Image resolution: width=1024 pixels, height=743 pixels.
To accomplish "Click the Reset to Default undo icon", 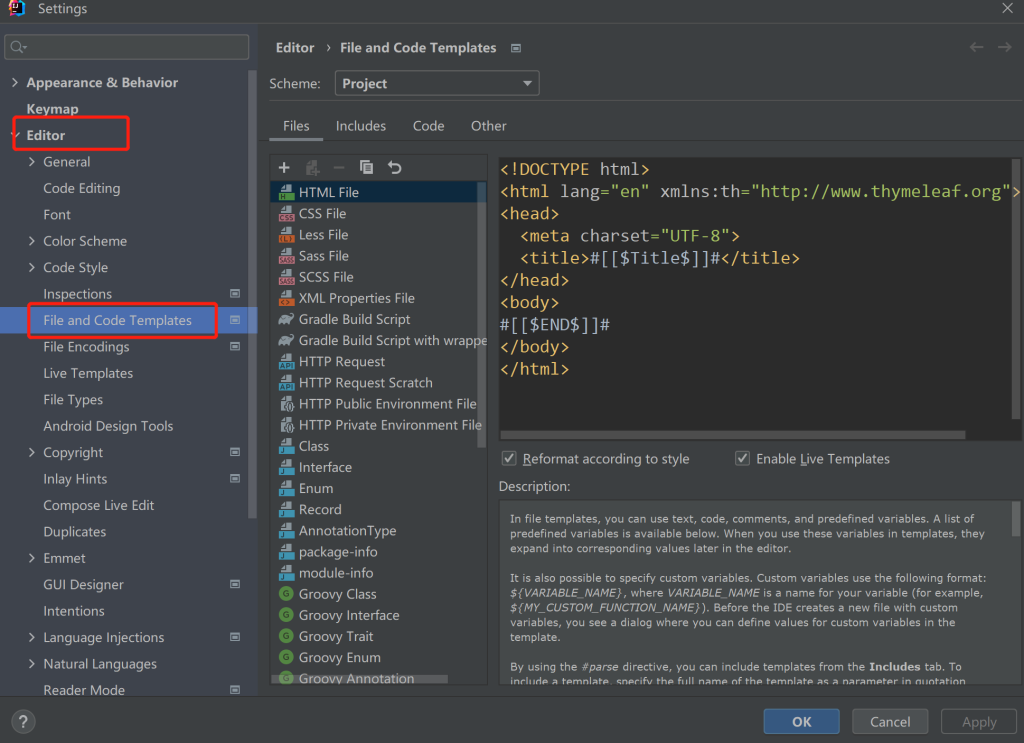I will pyautogui.click(x=394, y=168).
